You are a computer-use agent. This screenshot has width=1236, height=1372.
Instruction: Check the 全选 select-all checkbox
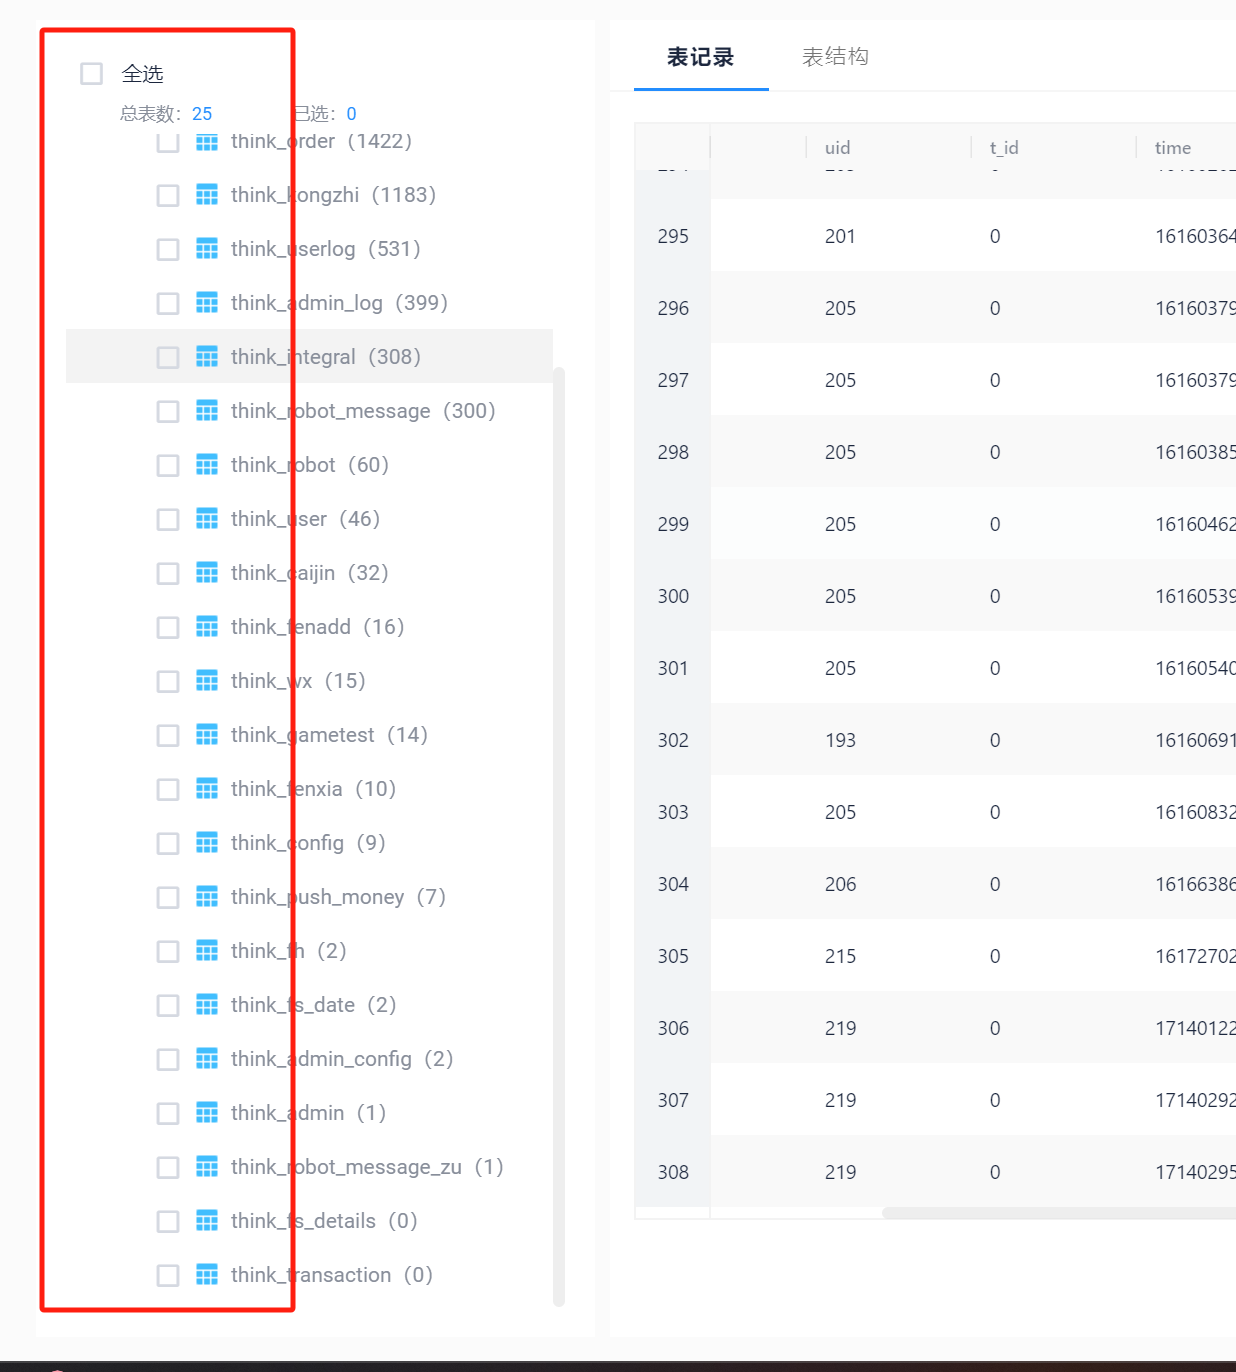click(92, 74)
